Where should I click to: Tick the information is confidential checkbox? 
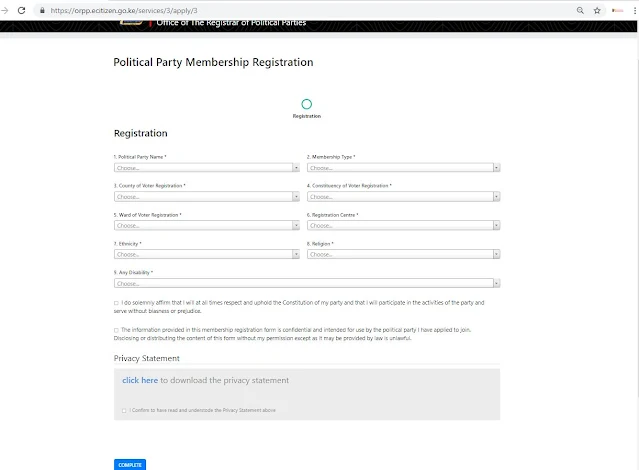coord(116,330)
